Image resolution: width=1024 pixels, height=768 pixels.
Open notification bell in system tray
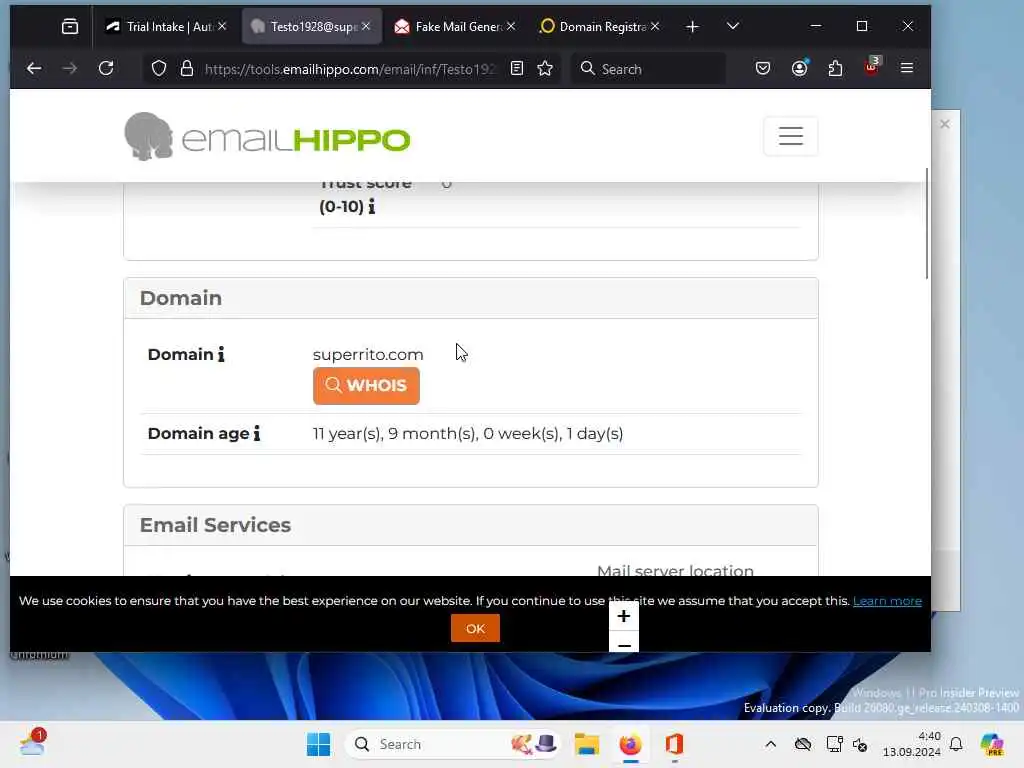click(956, 744)
